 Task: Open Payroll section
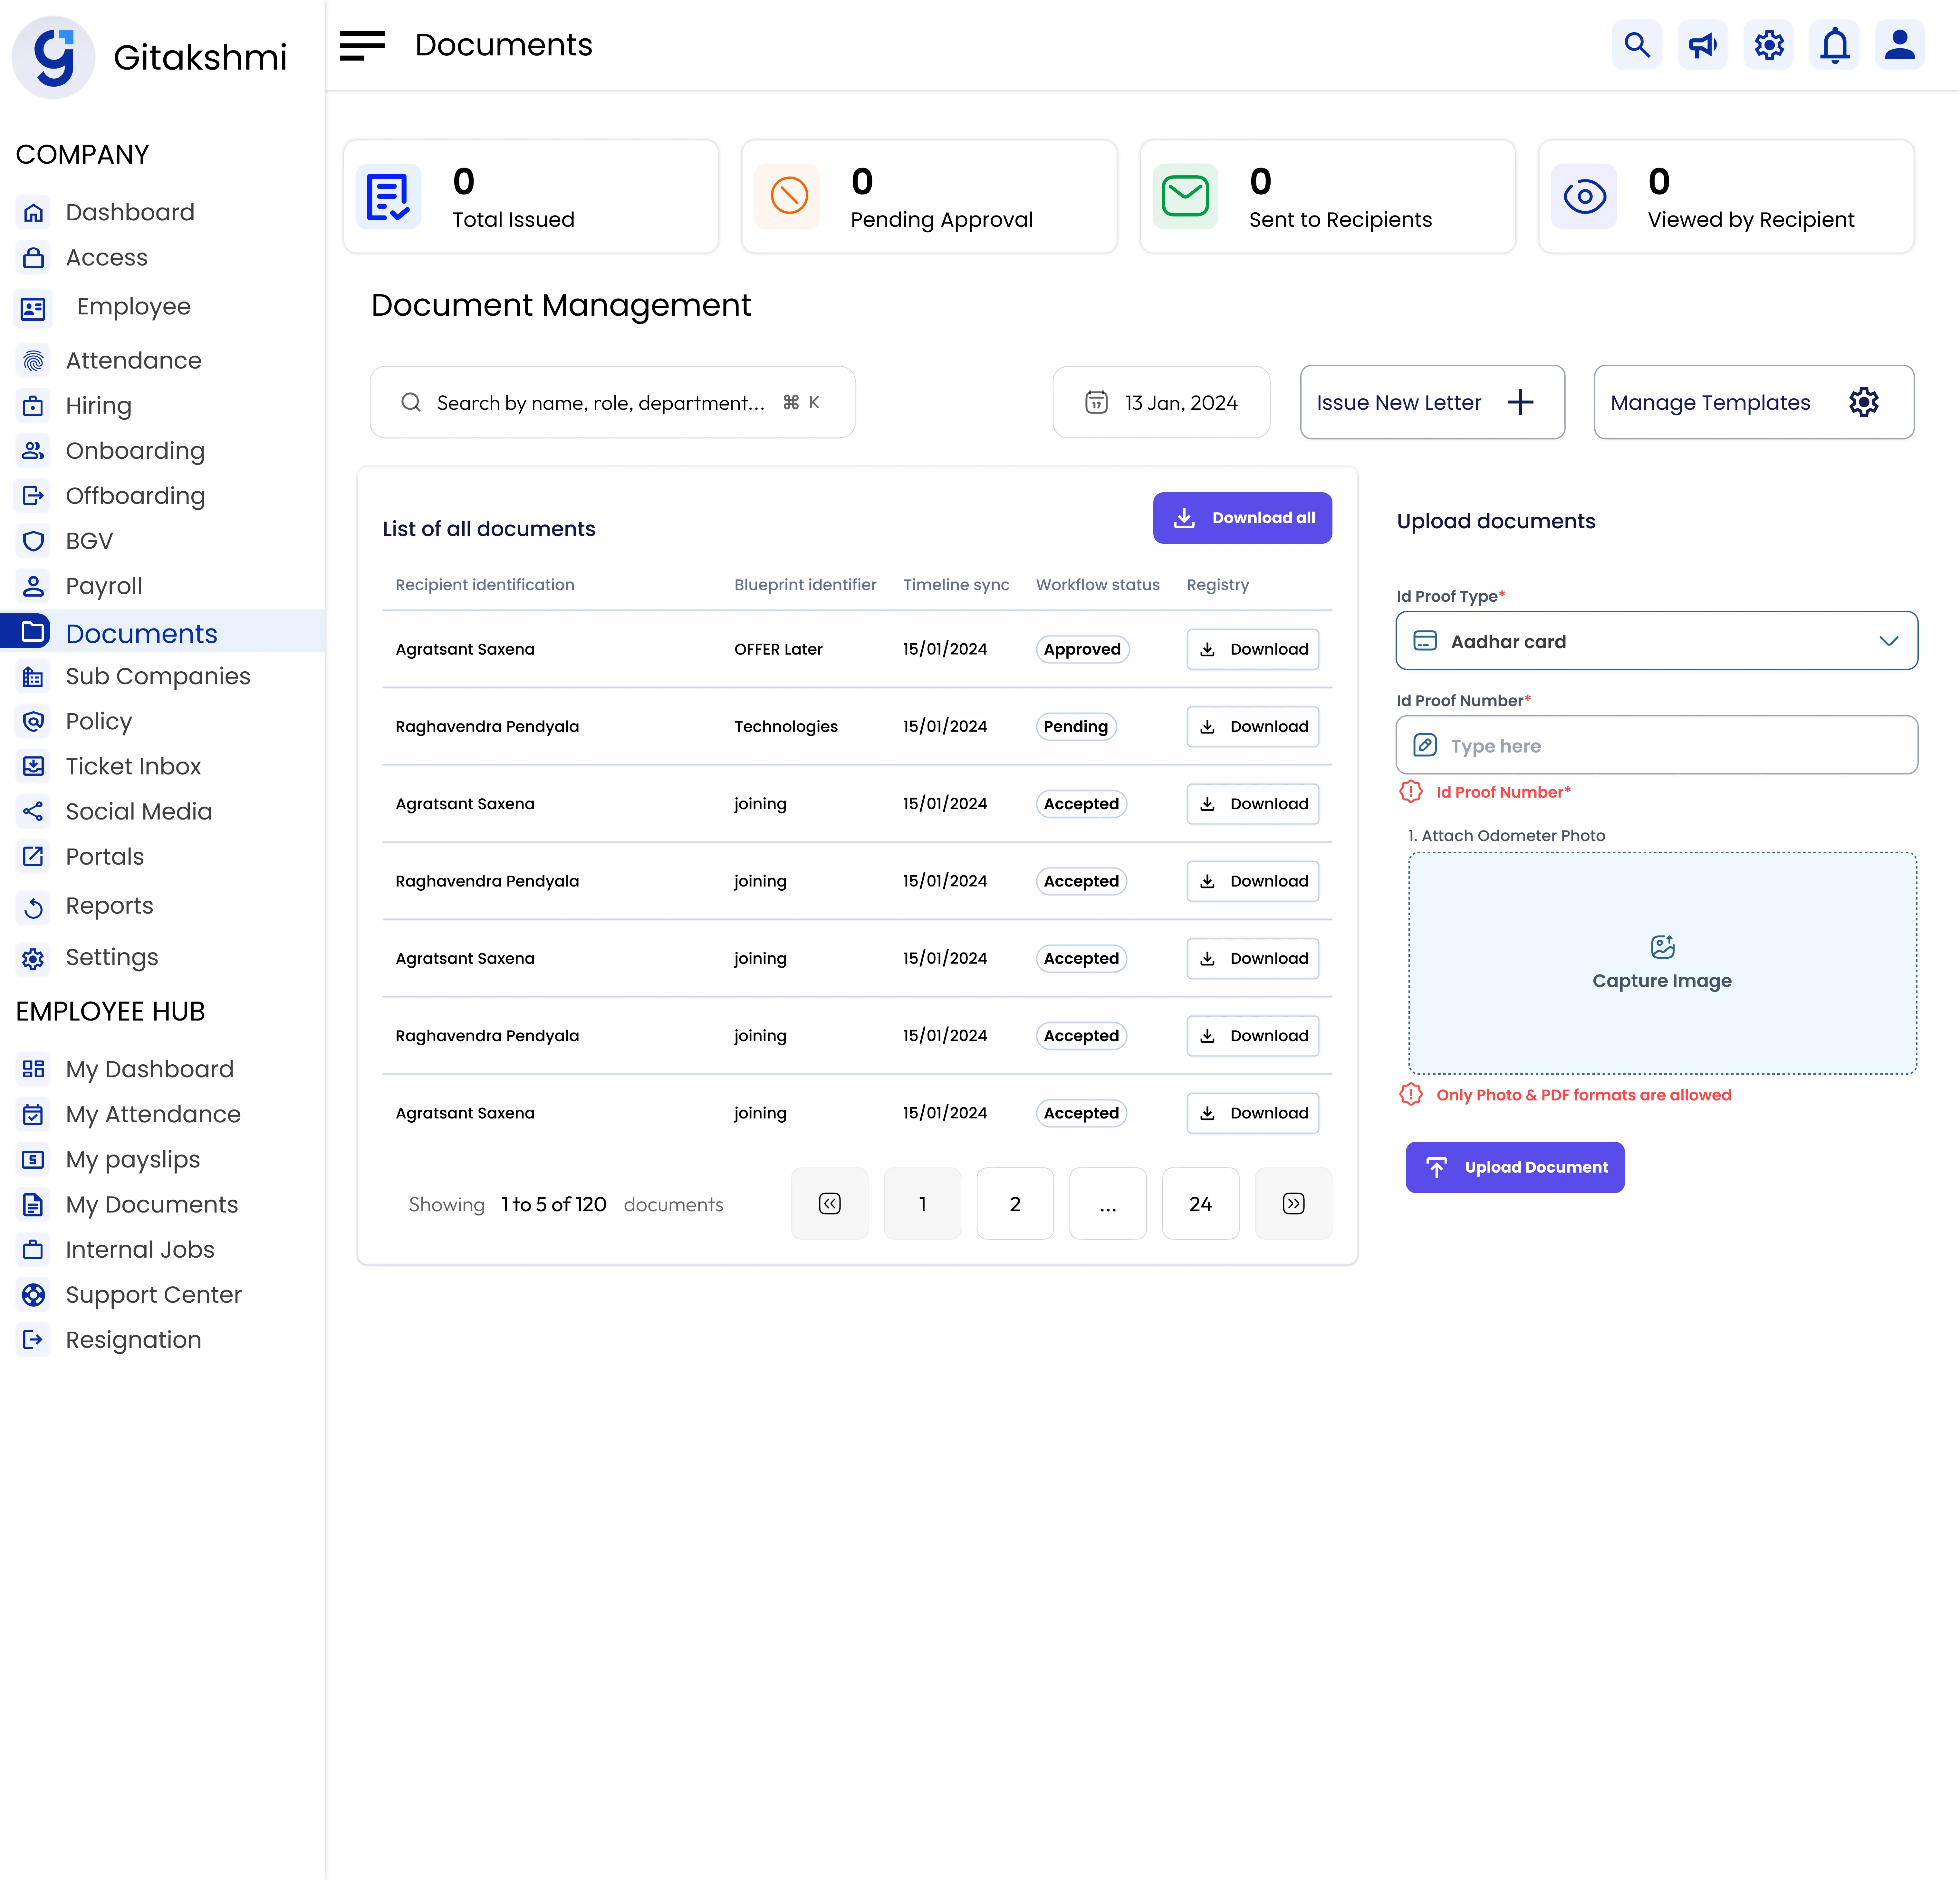[x=104, y=586]
